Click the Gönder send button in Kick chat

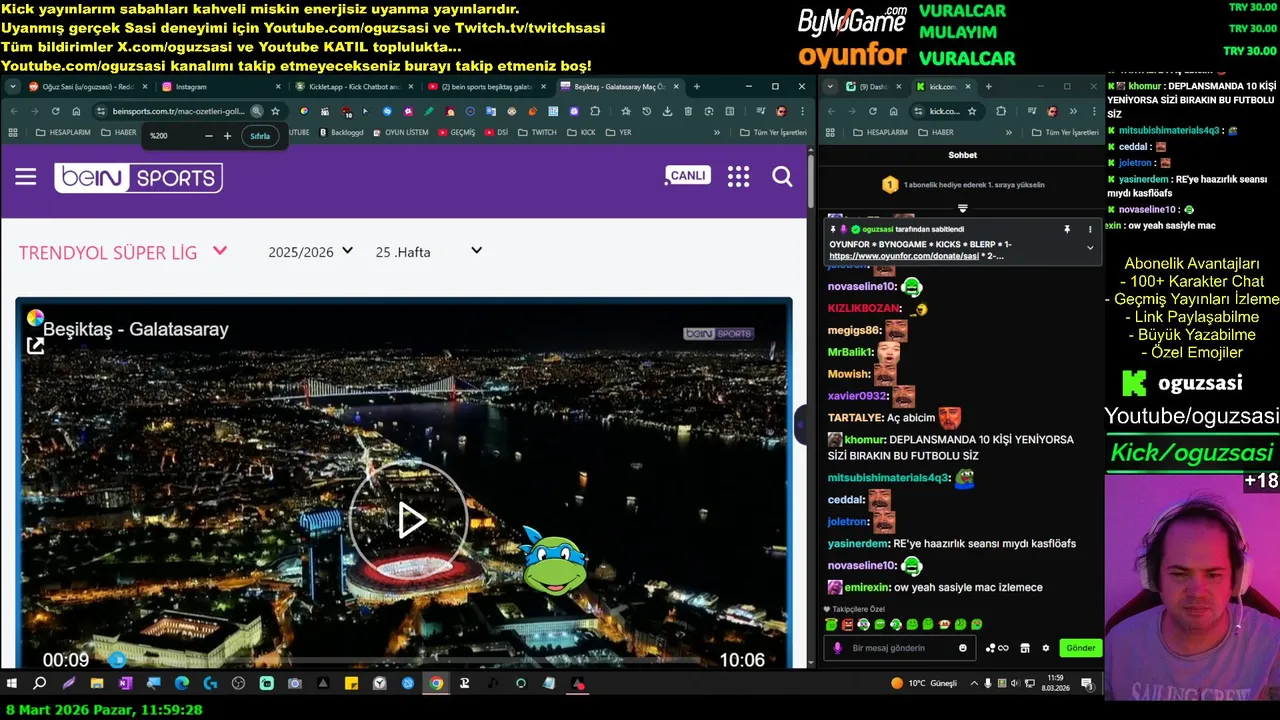1080,648
